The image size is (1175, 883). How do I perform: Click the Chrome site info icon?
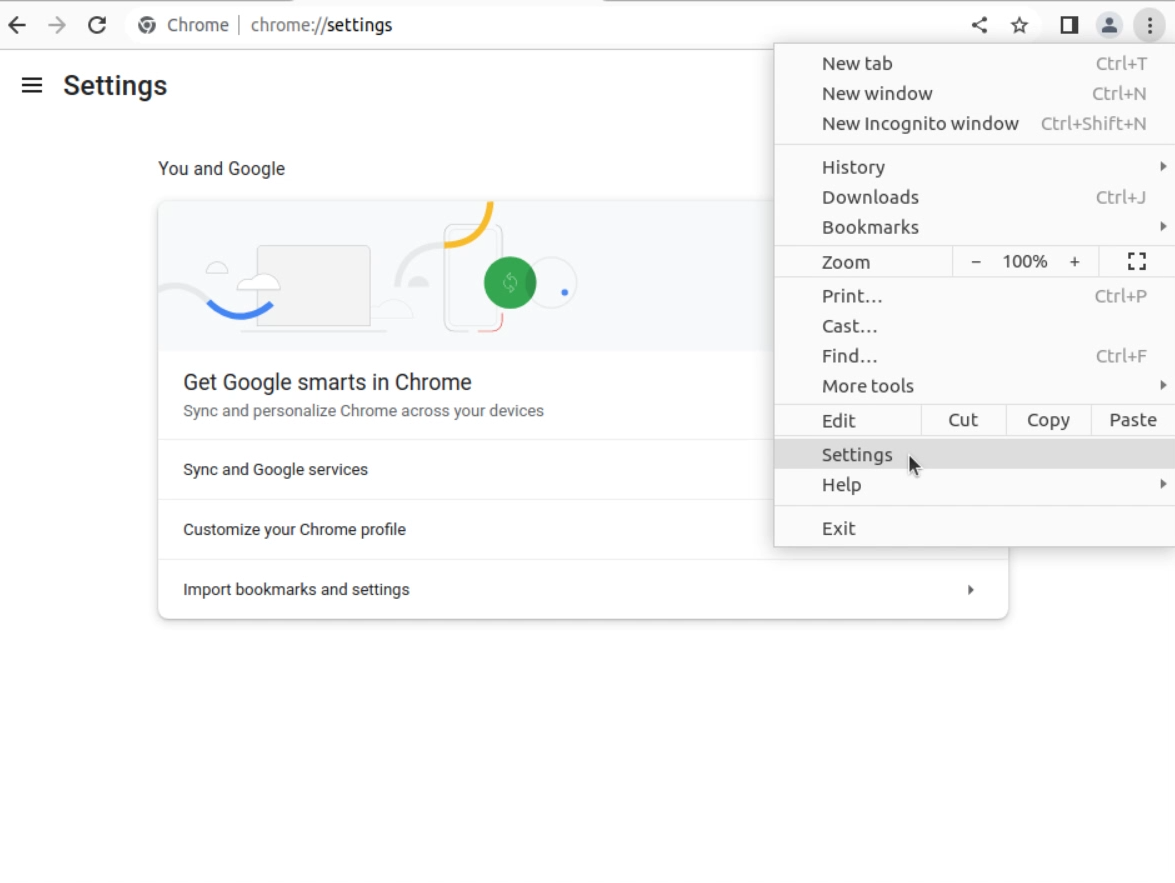[147, 25]
